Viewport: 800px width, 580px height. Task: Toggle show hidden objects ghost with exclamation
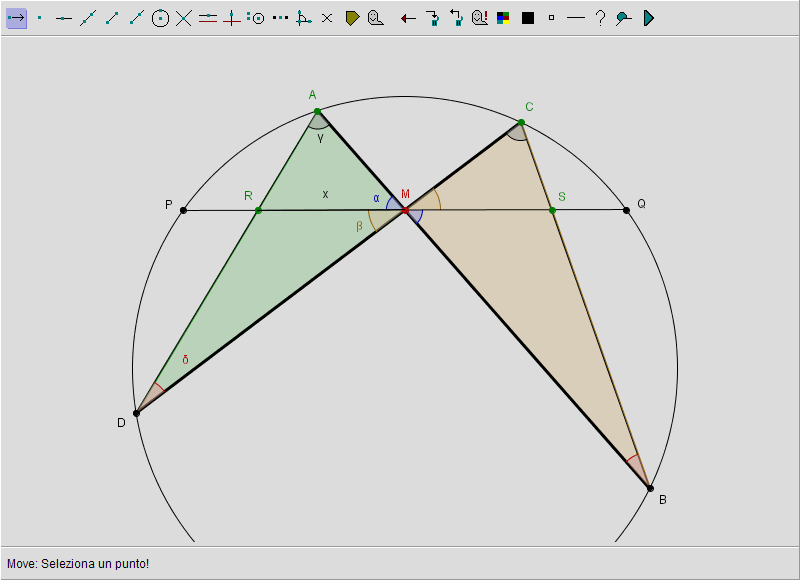480,18
